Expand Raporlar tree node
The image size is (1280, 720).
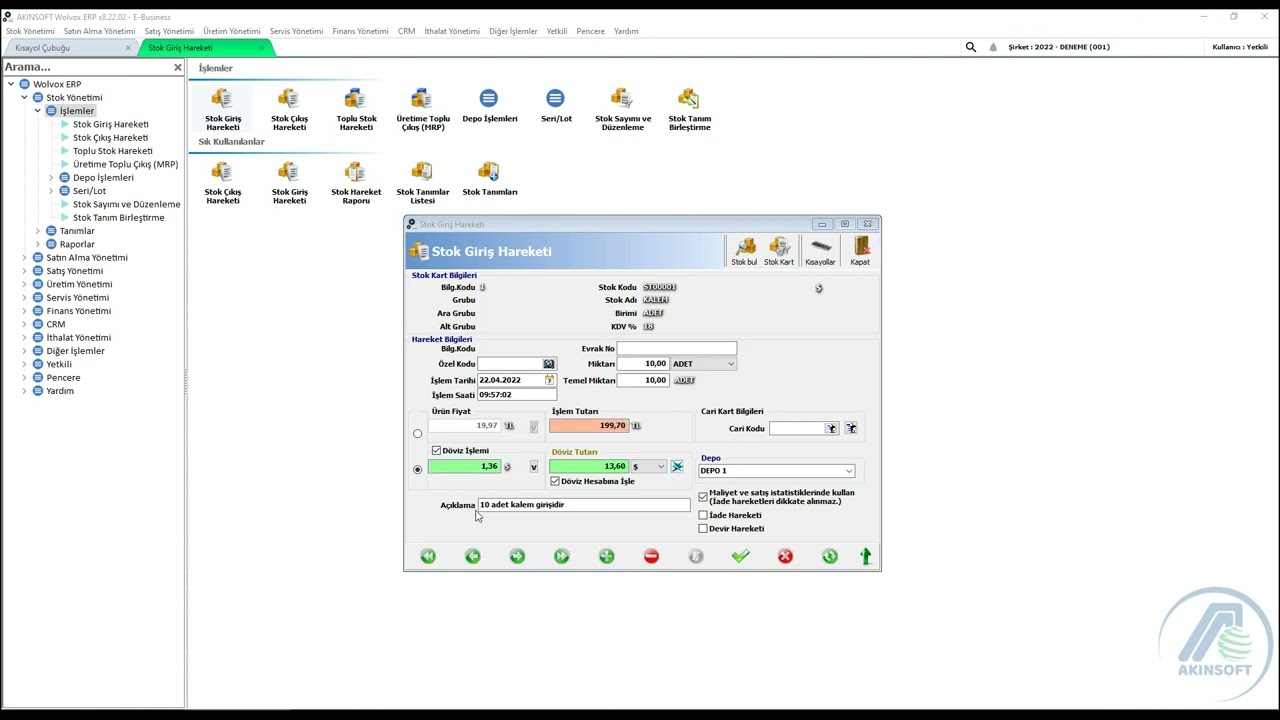click(37, 244)
